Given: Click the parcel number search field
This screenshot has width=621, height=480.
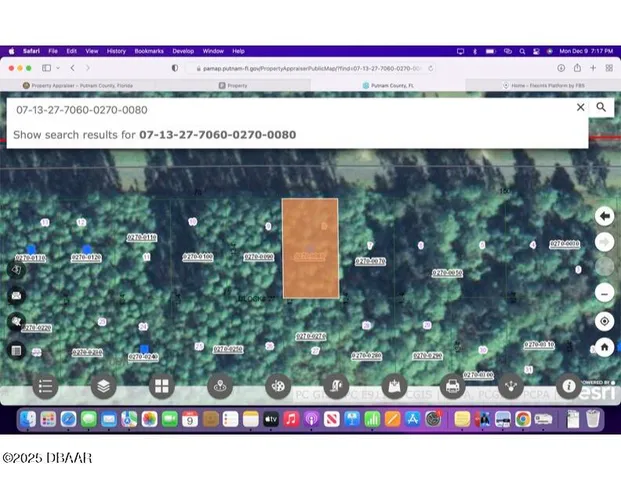Looking at the screenshot, I should pyautogui.click(x=290, y=108).
